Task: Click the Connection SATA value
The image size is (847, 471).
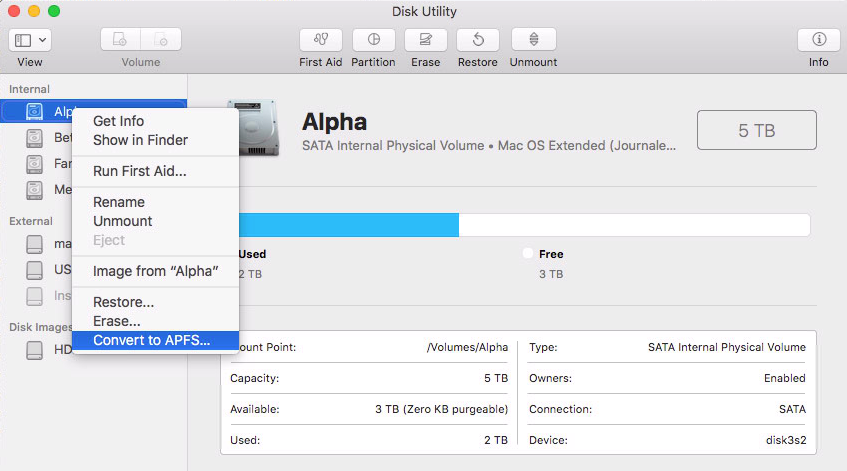Action: click(x=792, y=409)
